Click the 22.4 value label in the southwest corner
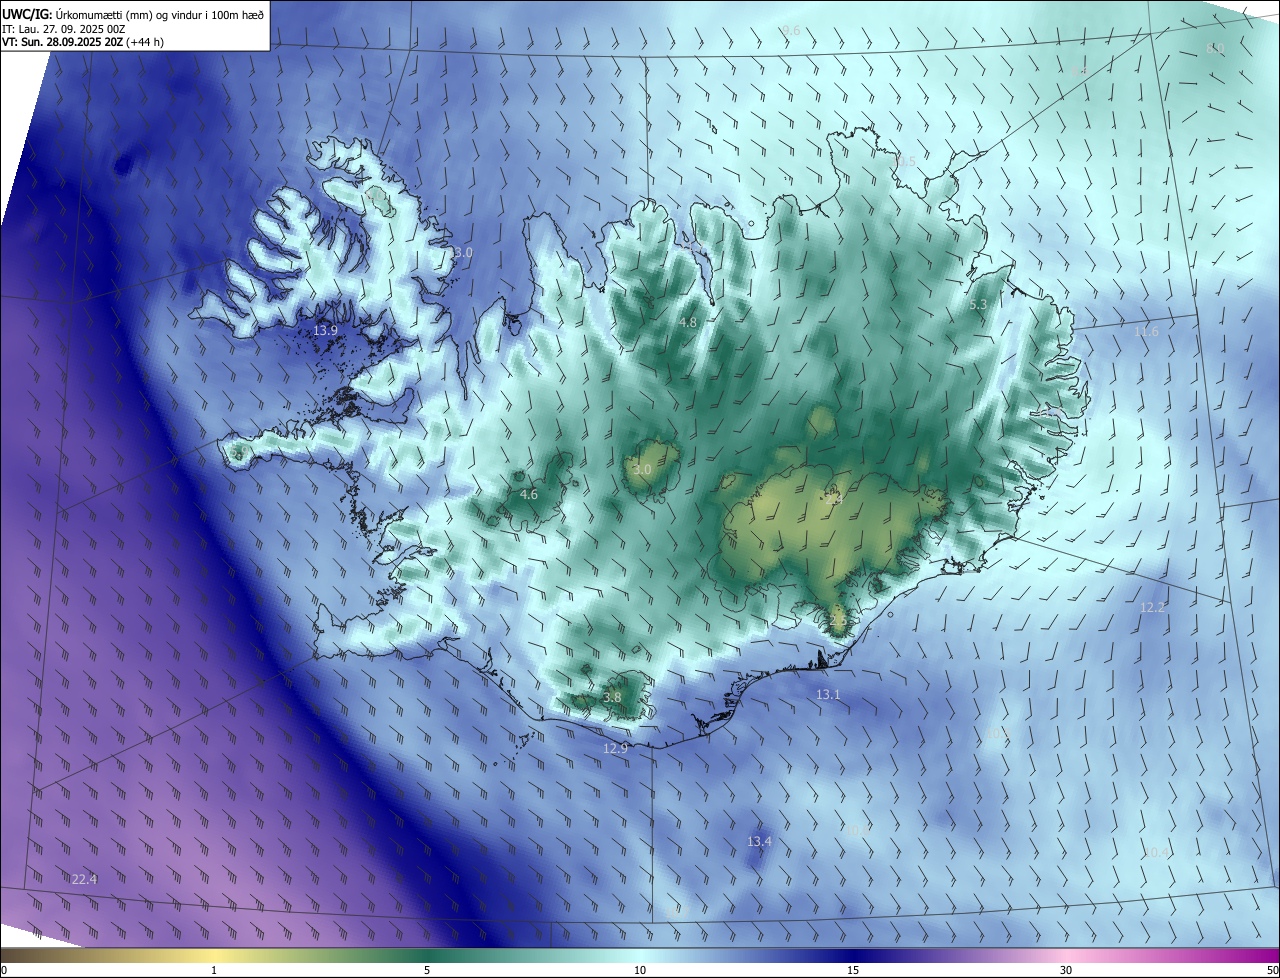The width and height of the screenshot is (1280, 978). [x=84, y=880]
